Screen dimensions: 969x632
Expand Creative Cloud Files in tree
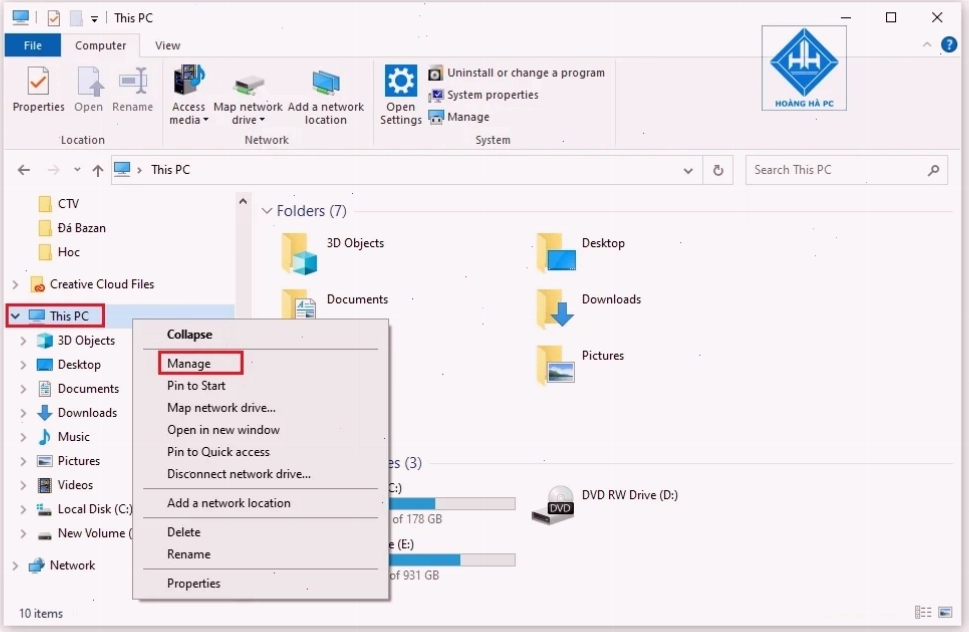point(15,284)
